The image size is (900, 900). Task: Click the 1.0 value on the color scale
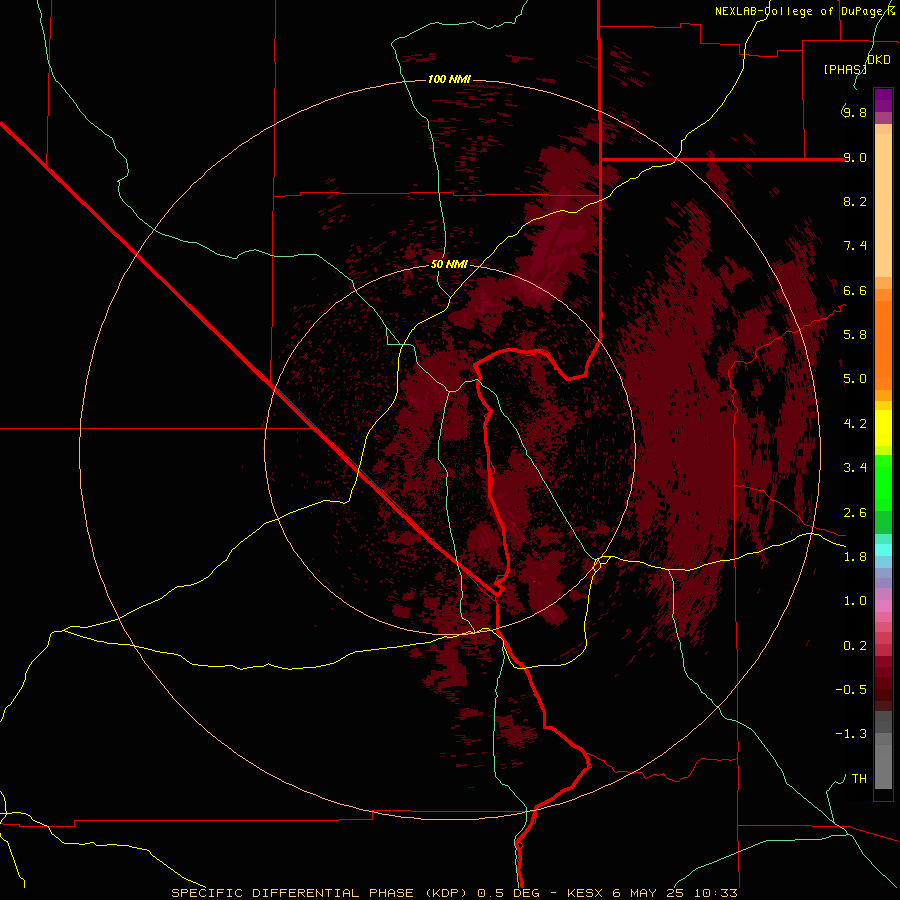pyautogui.click(x=855, y=601)
